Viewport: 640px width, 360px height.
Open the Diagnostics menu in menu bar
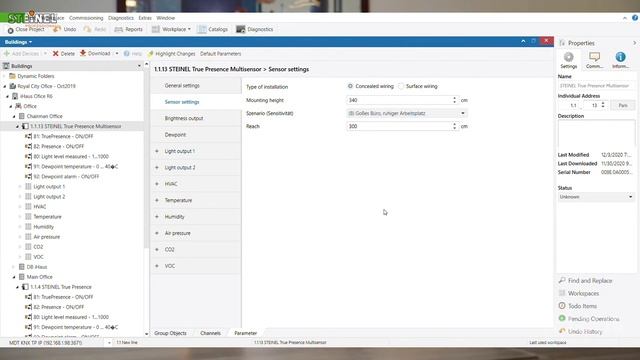(121, 18)
